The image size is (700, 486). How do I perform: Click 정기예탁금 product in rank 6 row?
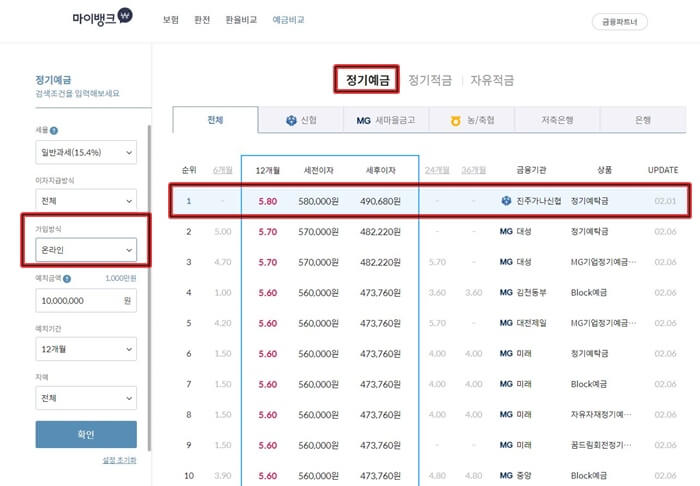(589, 353)
